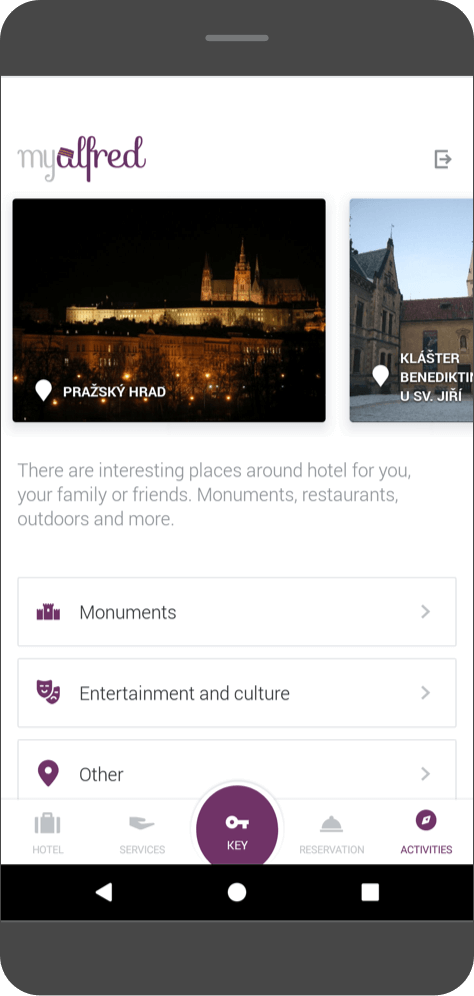Open the Klášter Benediktinů photo card
The width and height of the screenshot is (474, 996).
click(412, 310)
